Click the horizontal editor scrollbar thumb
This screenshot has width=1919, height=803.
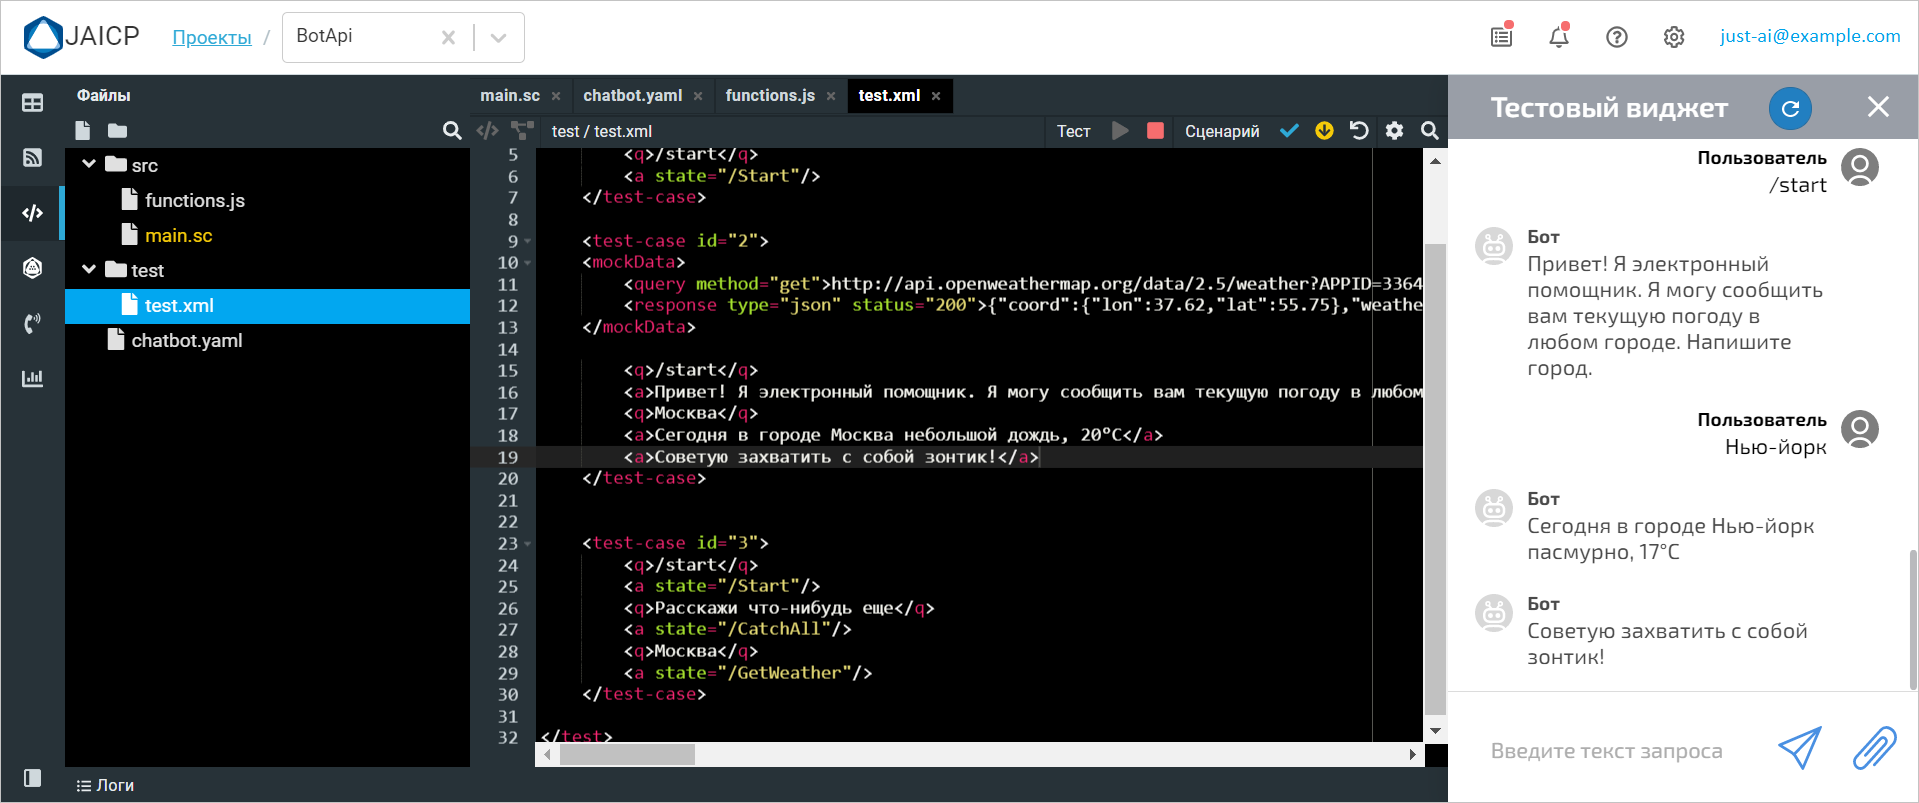click(627, 754)
